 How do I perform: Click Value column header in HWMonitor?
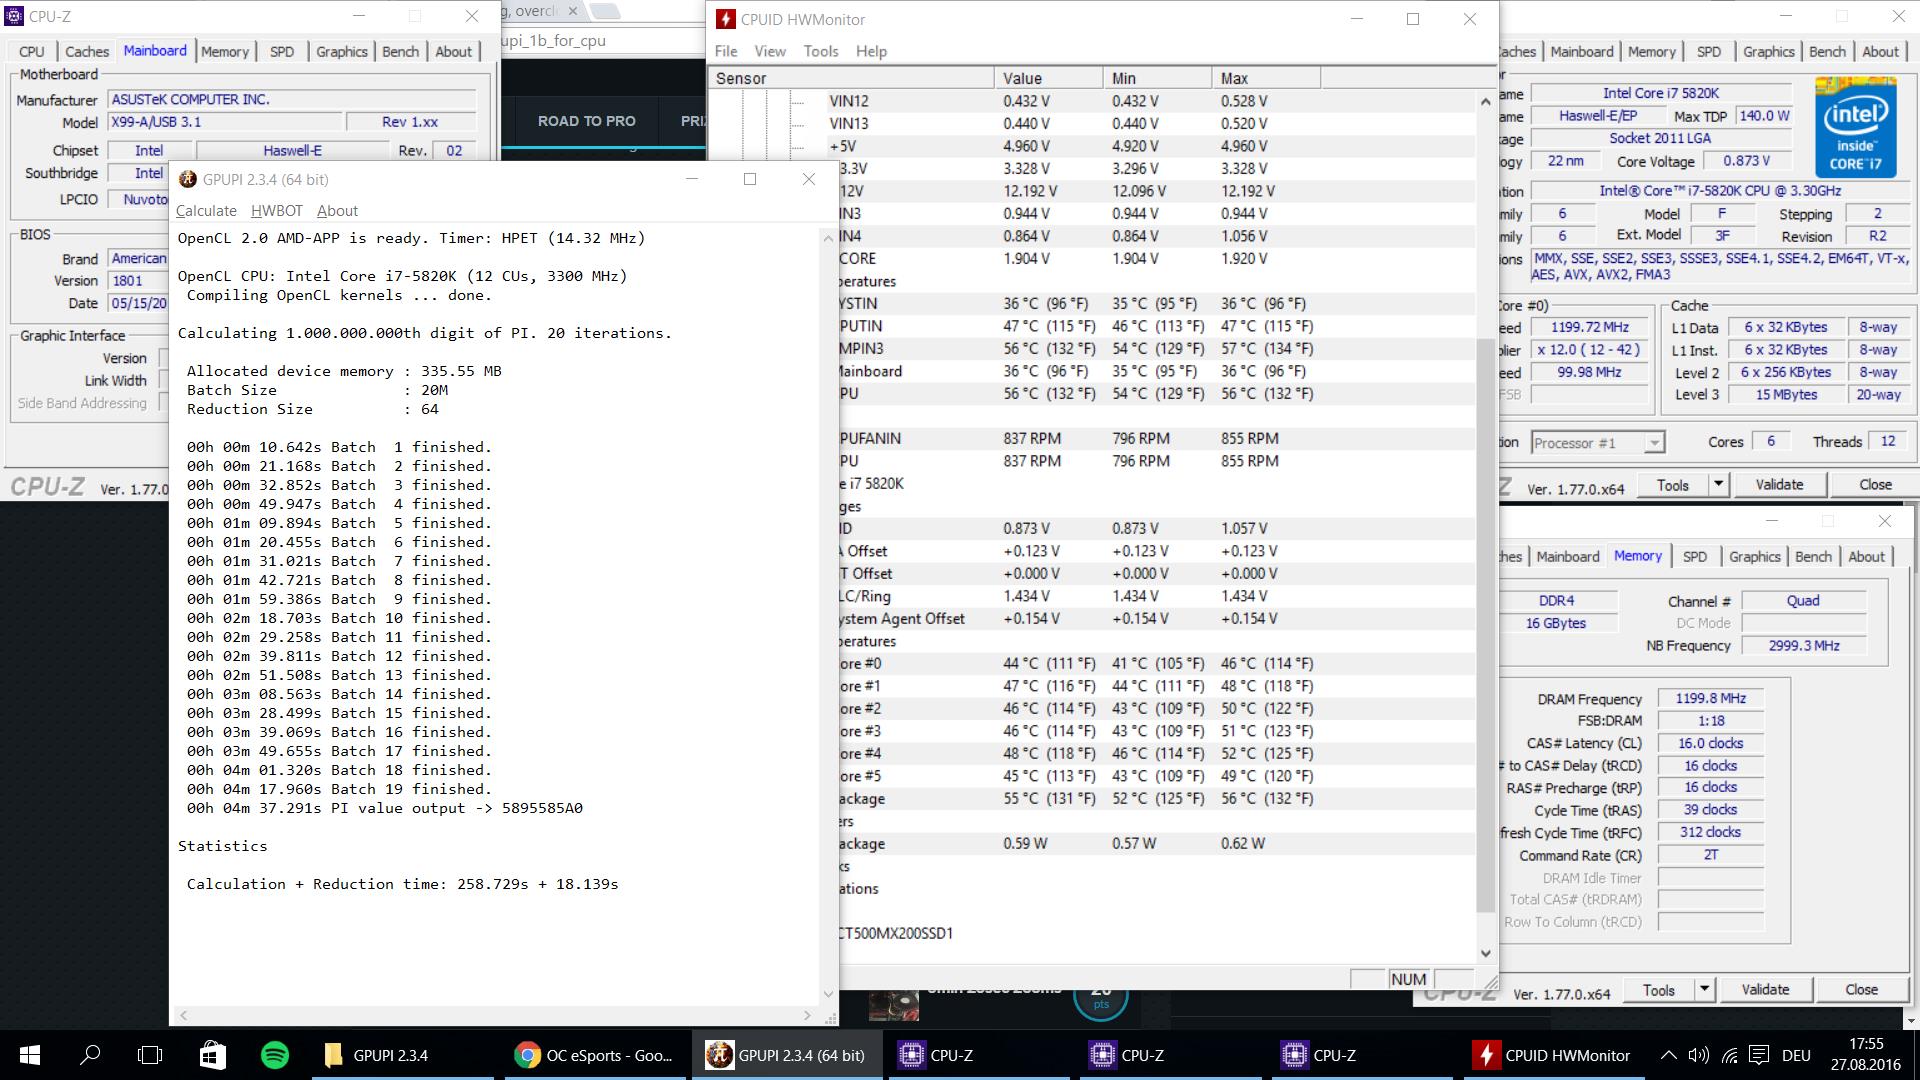(x=1048, y=78)
